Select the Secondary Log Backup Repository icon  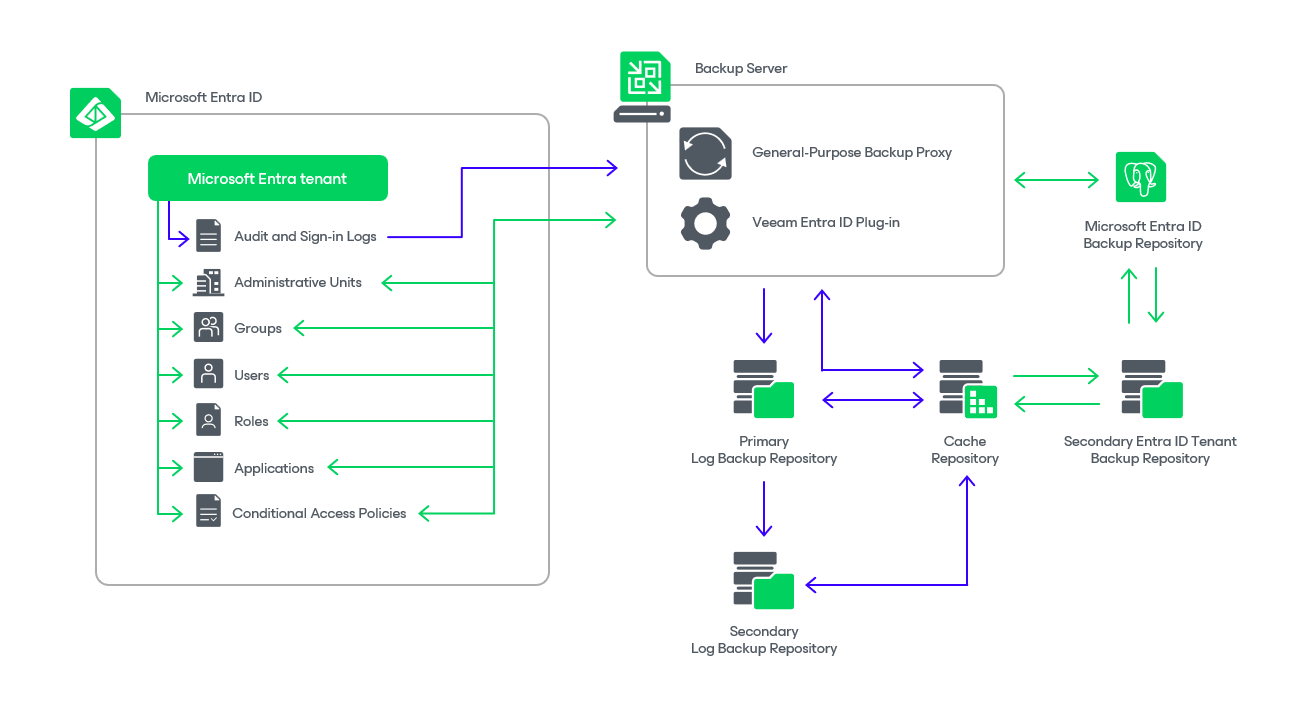click(x=763, y=580)
